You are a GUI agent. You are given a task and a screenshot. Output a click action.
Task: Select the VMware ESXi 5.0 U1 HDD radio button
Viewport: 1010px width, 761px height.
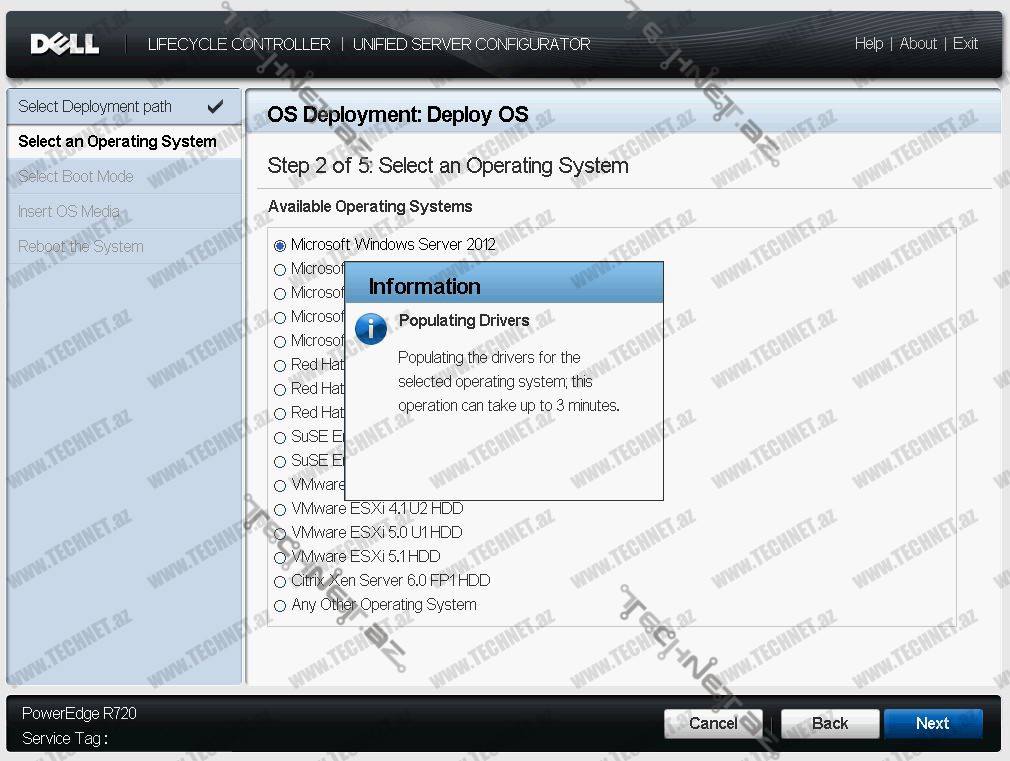tap(280, 533)
